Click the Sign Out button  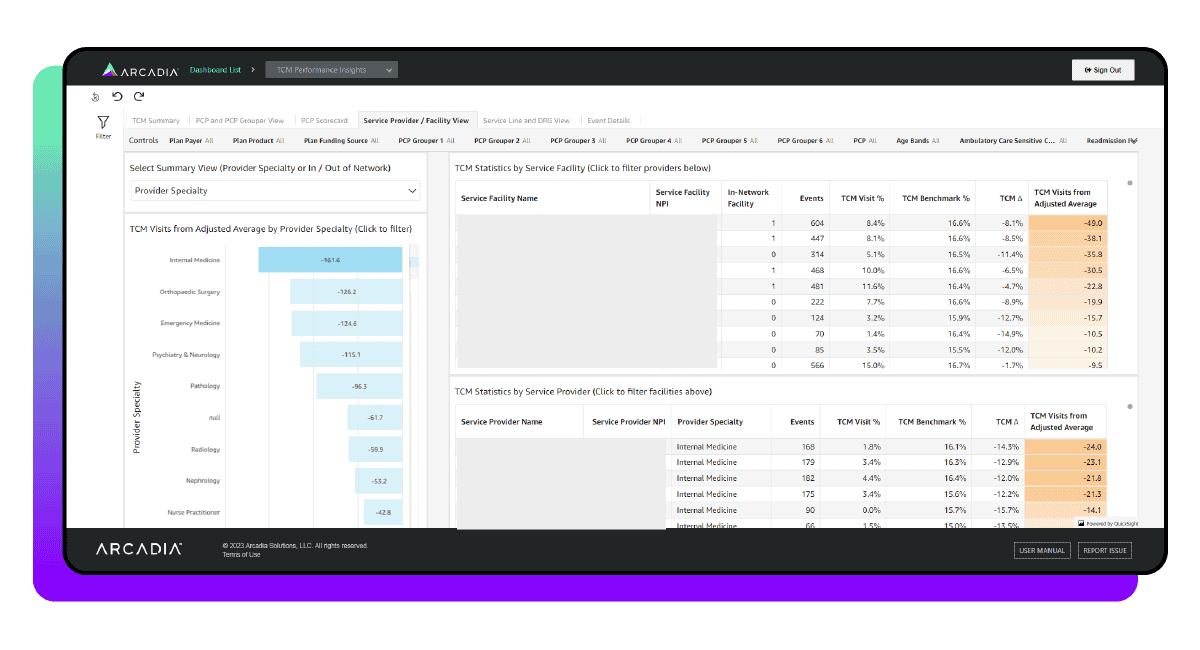point(1102,70)
